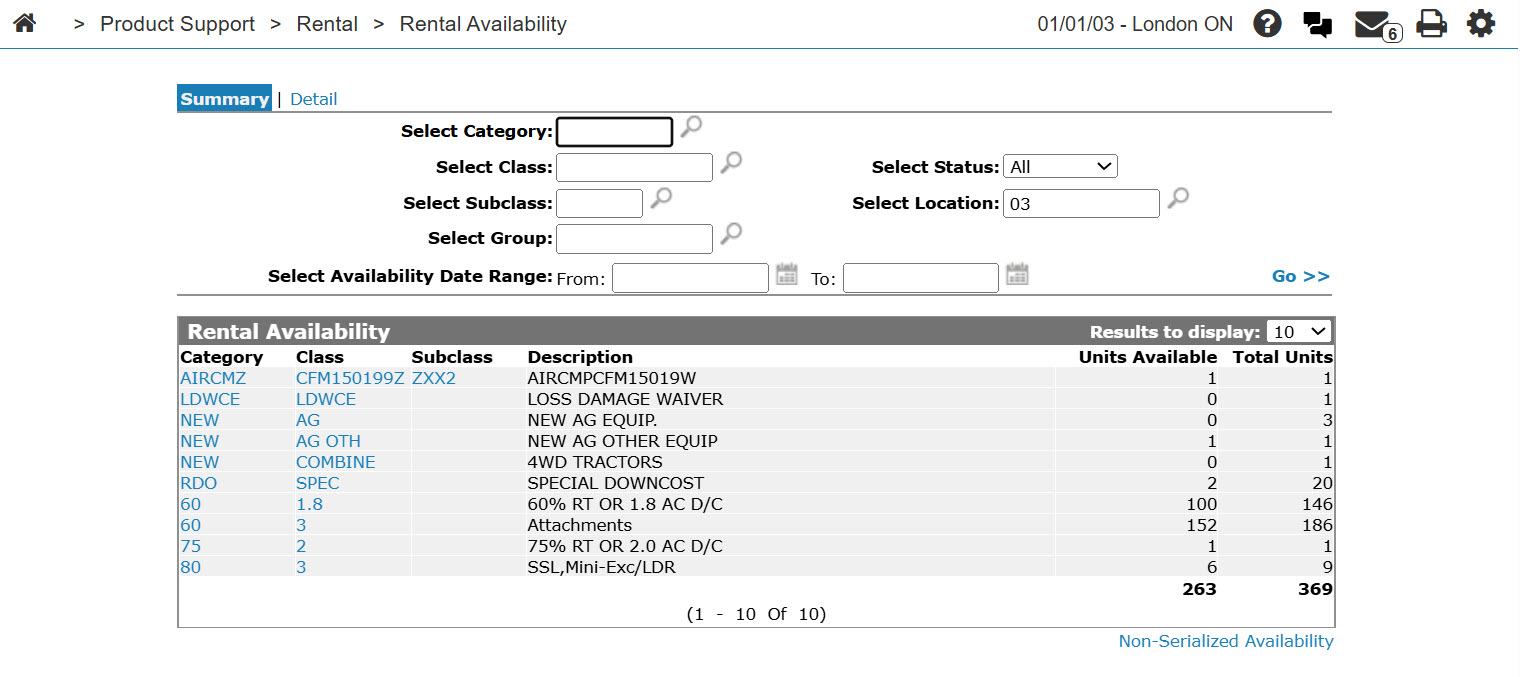Viewport: 1520px width, 677px height.
Task: Open class 3 link in the Attachments row
Action: 301,525
